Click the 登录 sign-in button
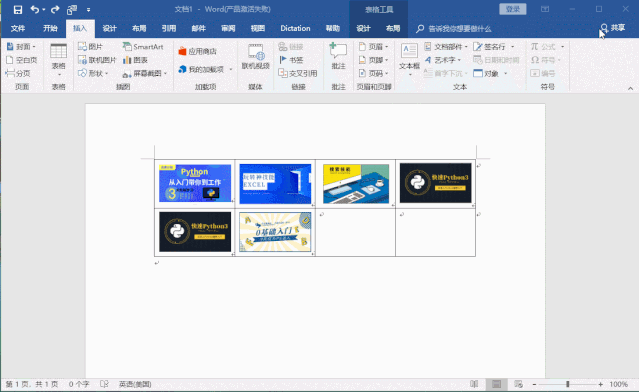This screenshot has width=639, height=392. pos(513,9)
